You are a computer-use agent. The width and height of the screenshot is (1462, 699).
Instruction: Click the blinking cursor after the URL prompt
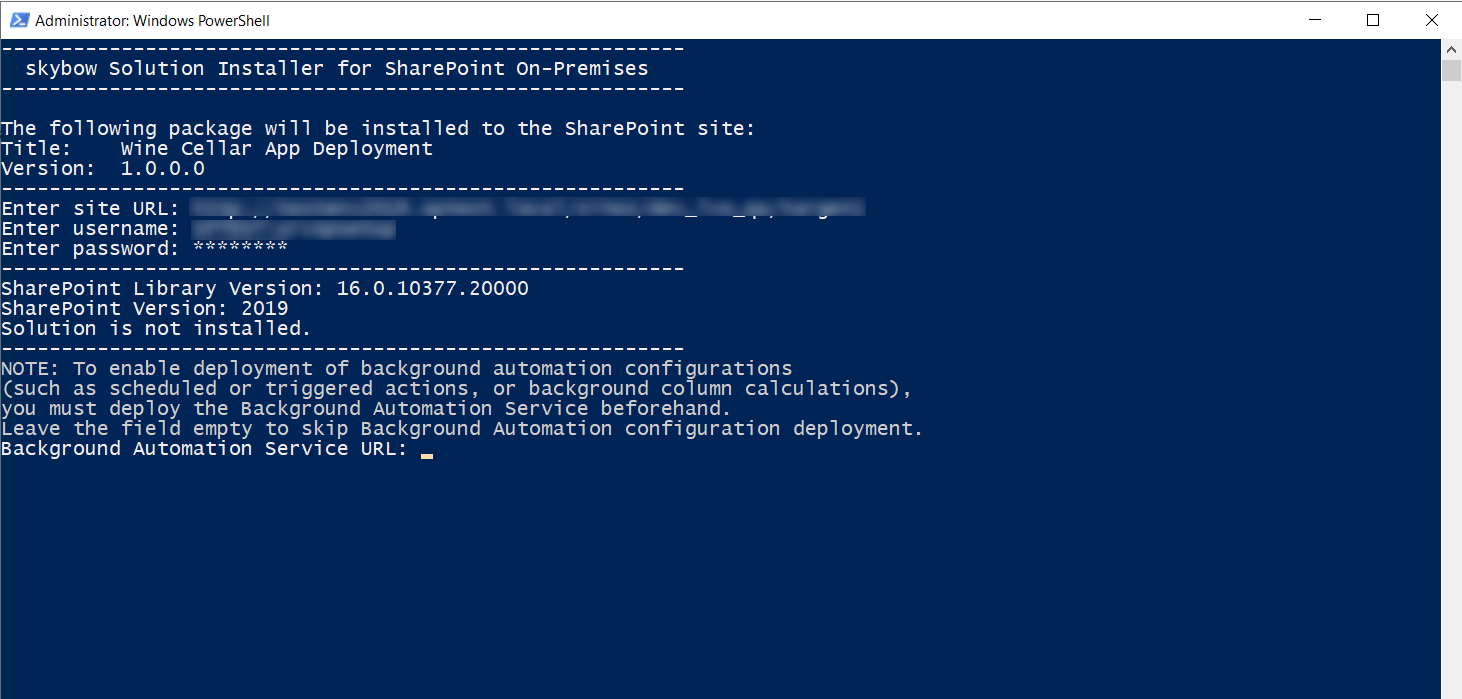[427, 450]
